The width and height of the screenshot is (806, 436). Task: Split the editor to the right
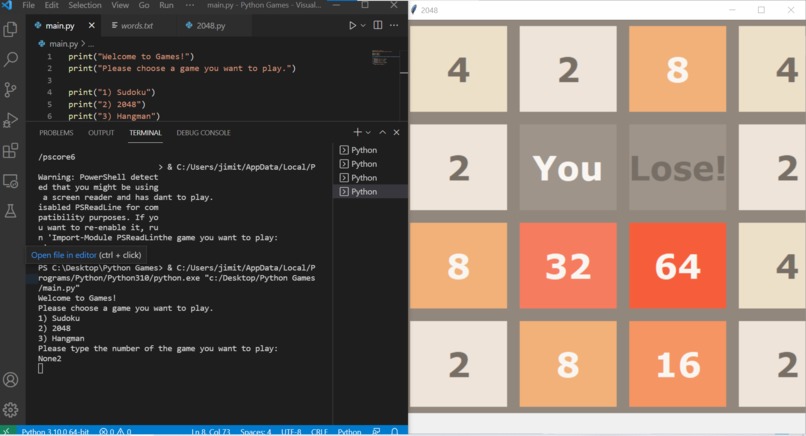[378, 25]
